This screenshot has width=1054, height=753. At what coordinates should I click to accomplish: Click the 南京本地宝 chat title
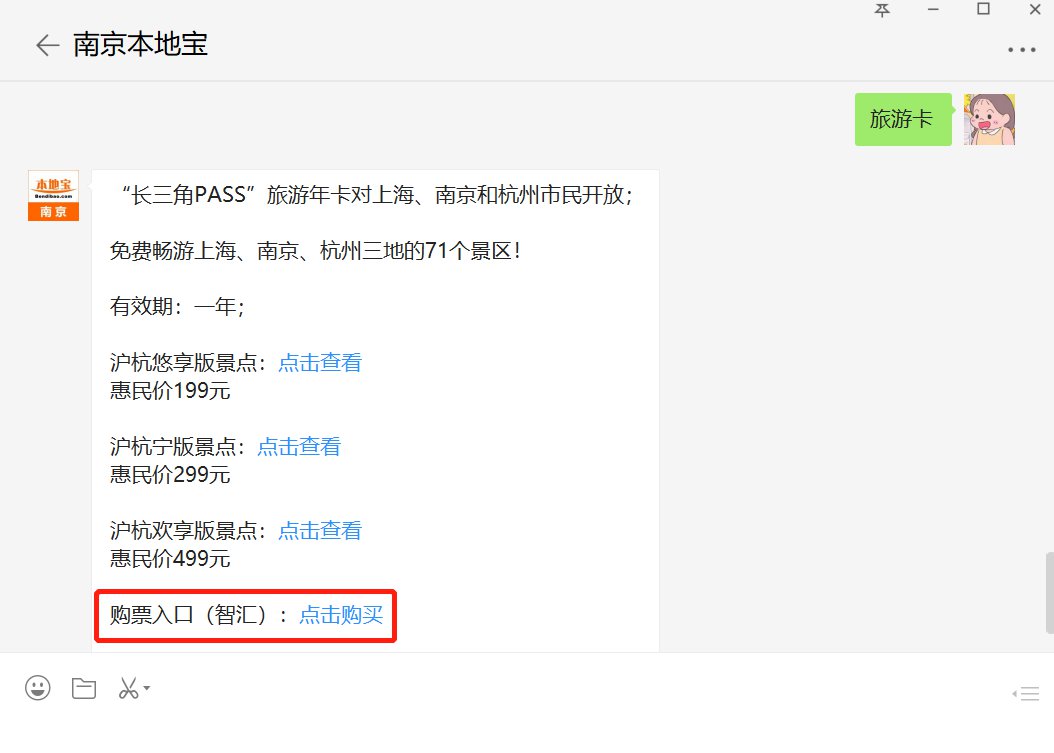click(x=140, y=45)
